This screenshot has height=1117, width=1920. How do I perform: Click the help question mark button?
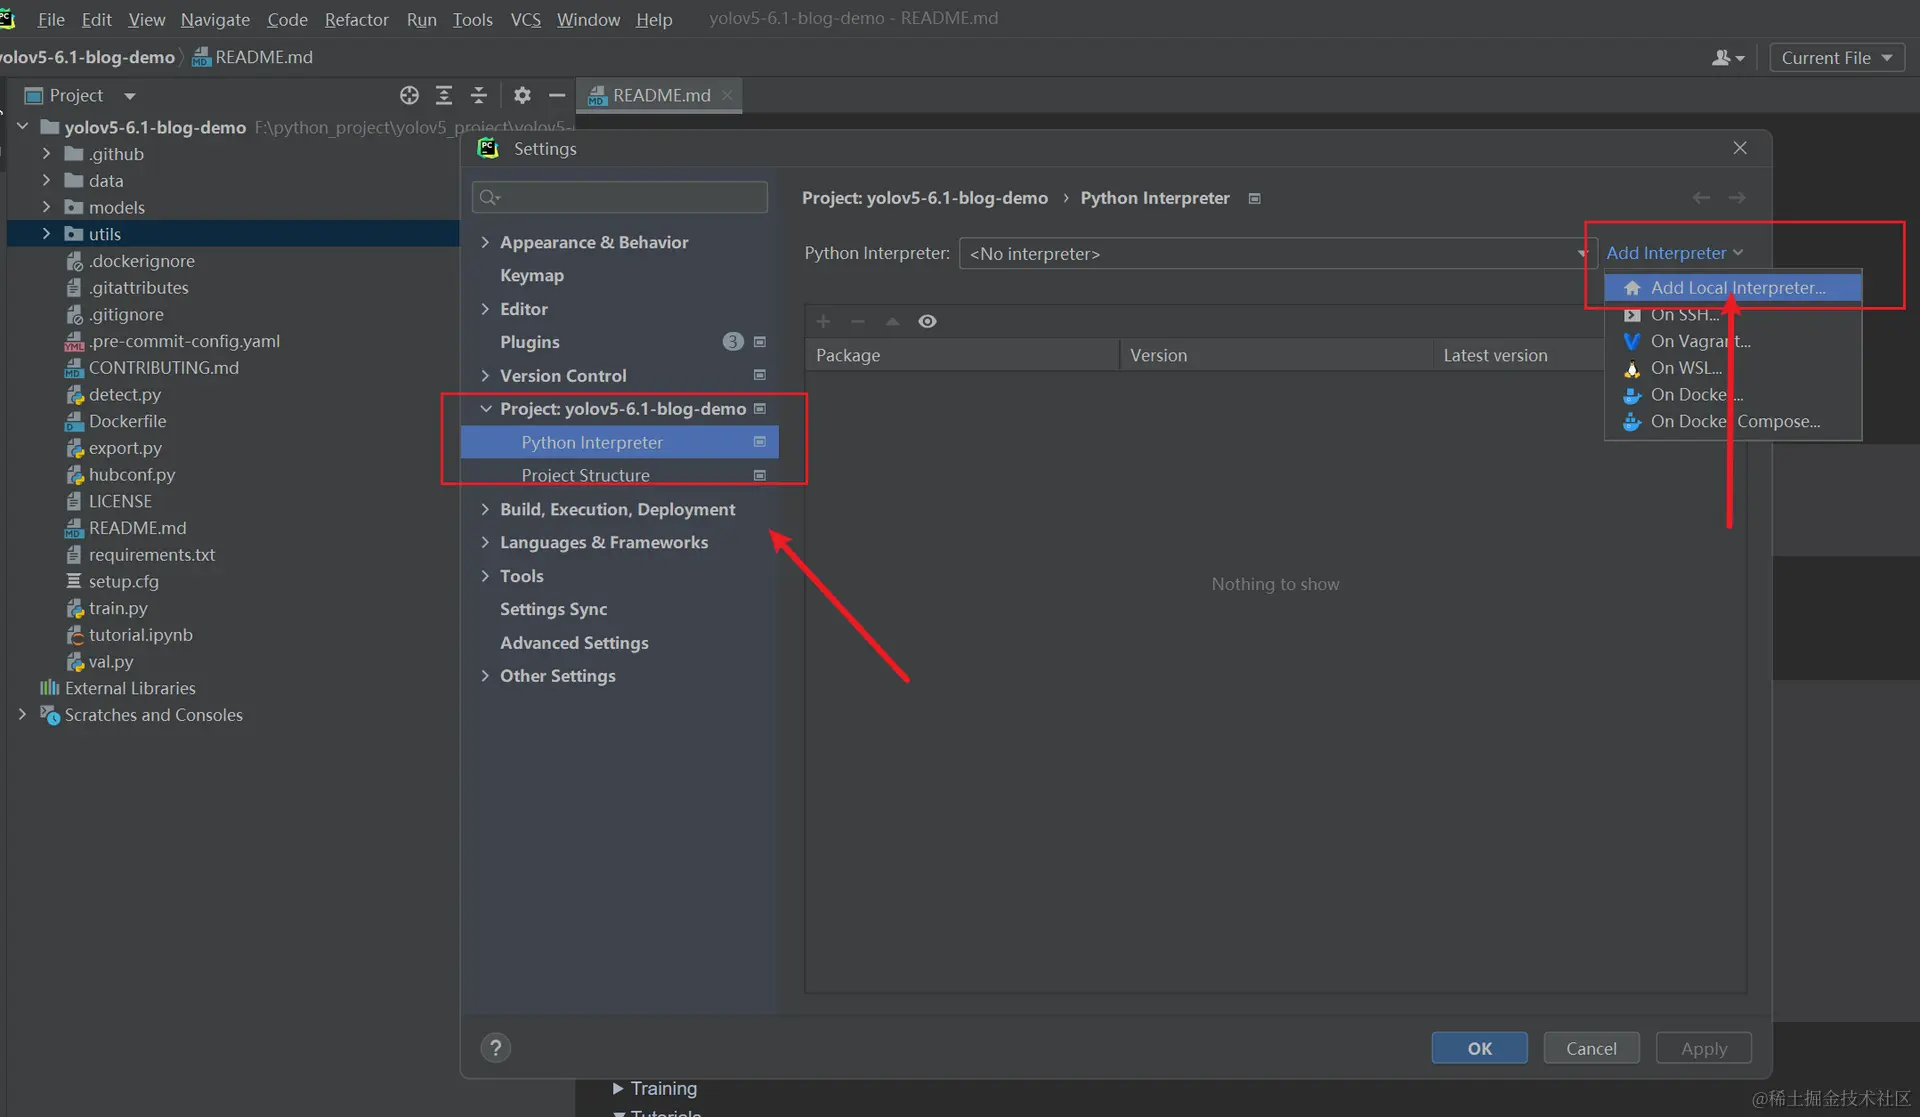[495, 1047]
